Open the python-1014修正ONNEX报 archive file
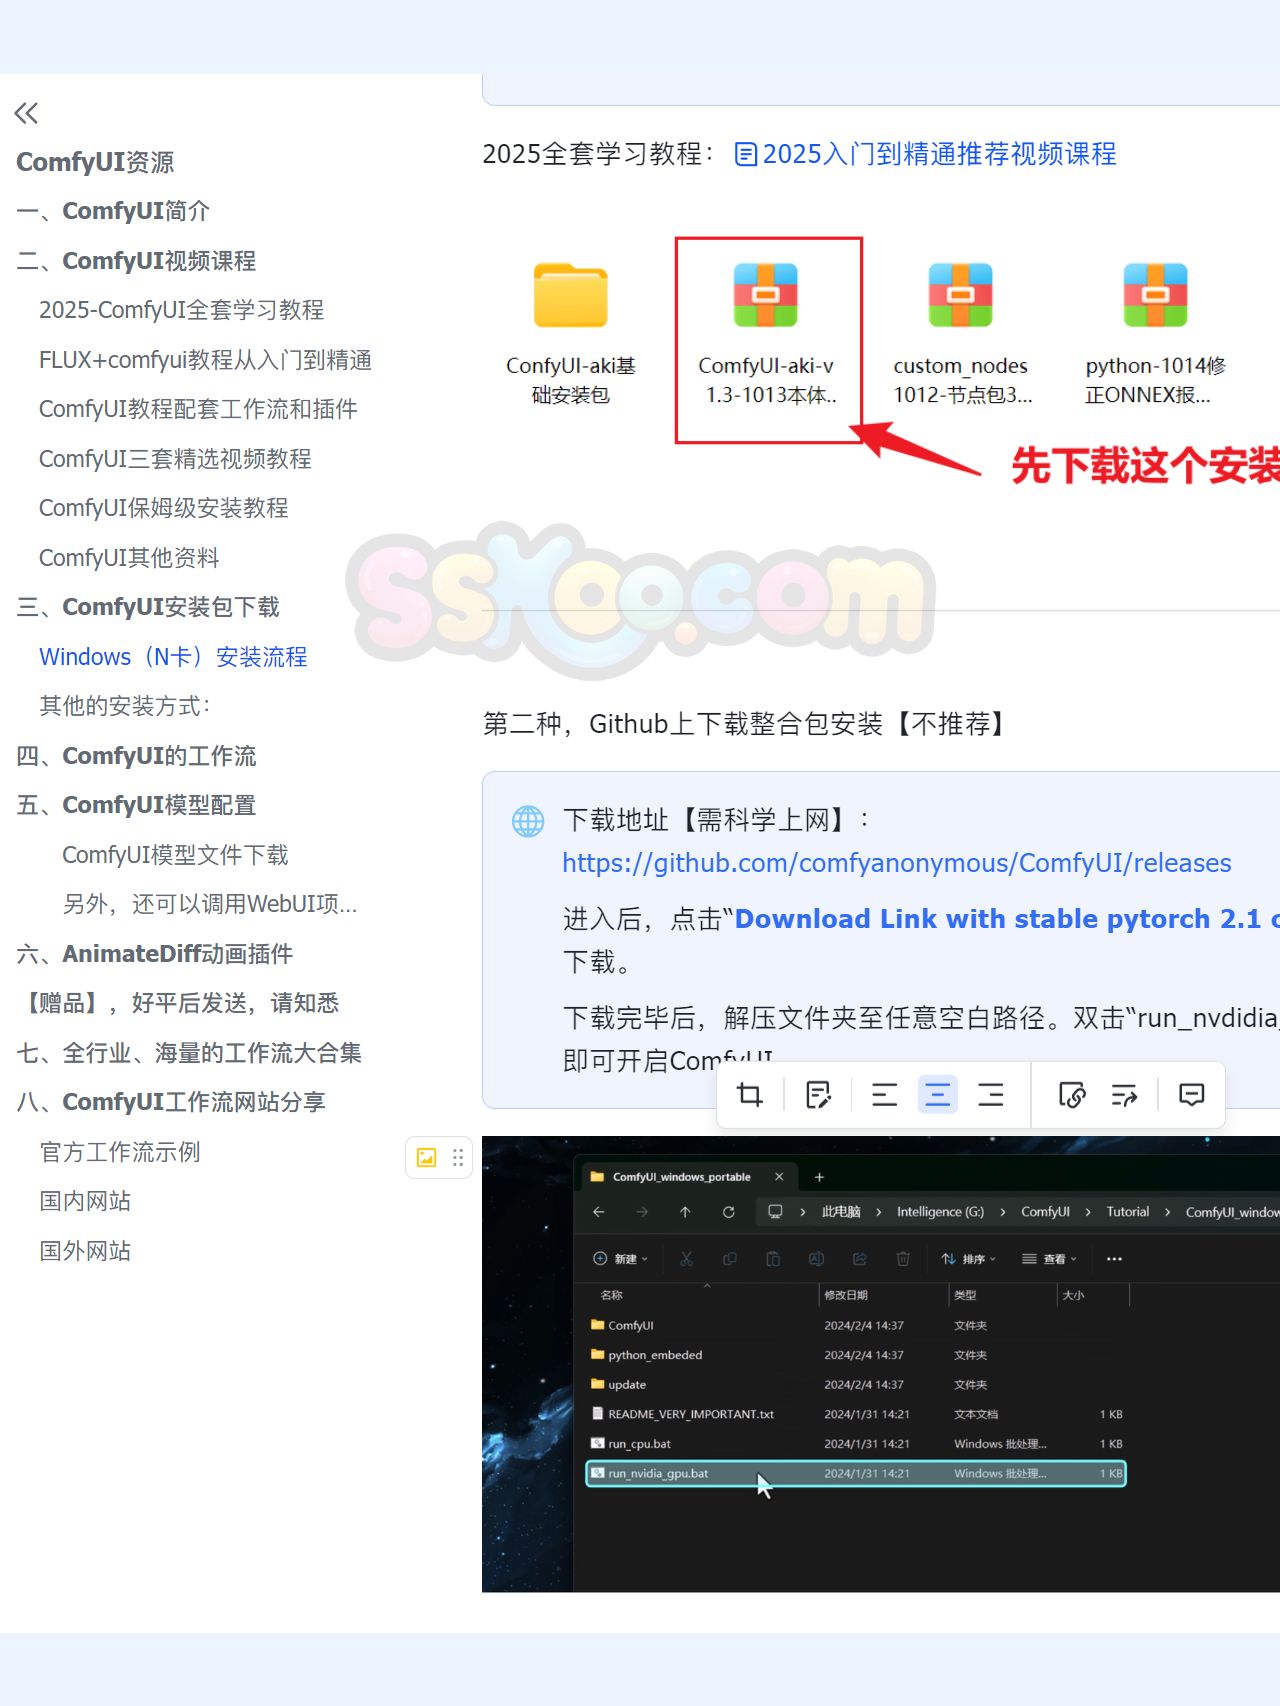 point(1156,295)
